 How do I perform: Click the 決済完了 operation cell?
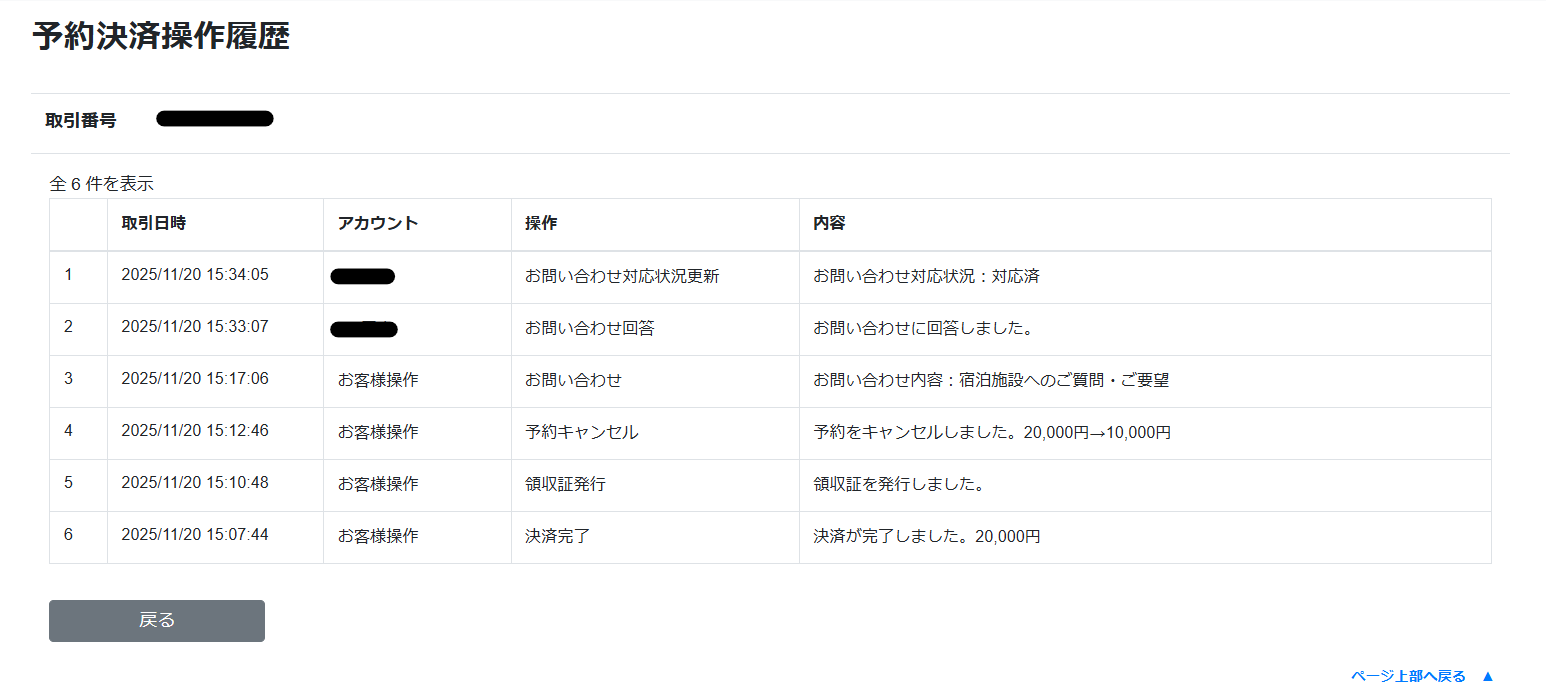[557, 536]
